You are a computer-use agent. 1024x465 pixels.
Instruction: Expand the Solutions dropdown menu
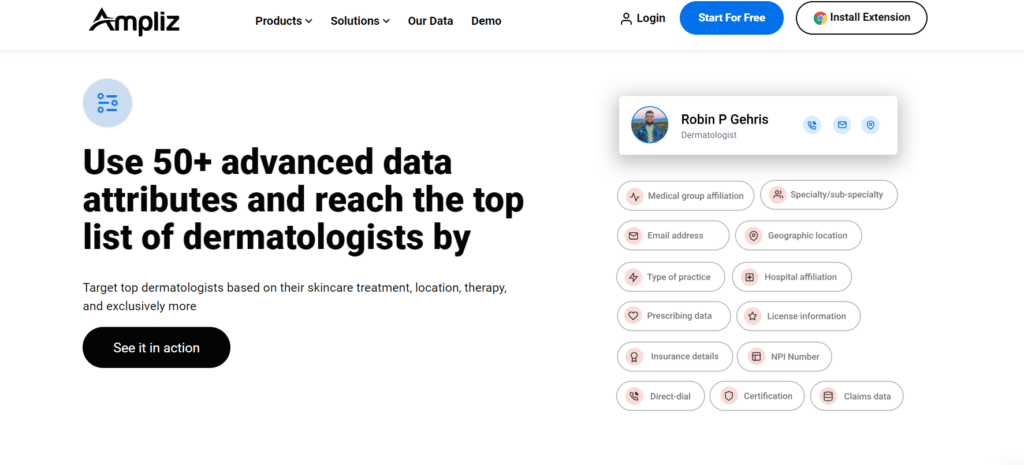(x=360, y=21)
